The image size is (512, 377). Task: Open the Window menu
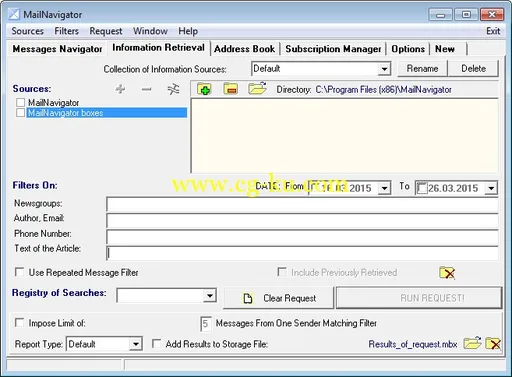[150, 31]
